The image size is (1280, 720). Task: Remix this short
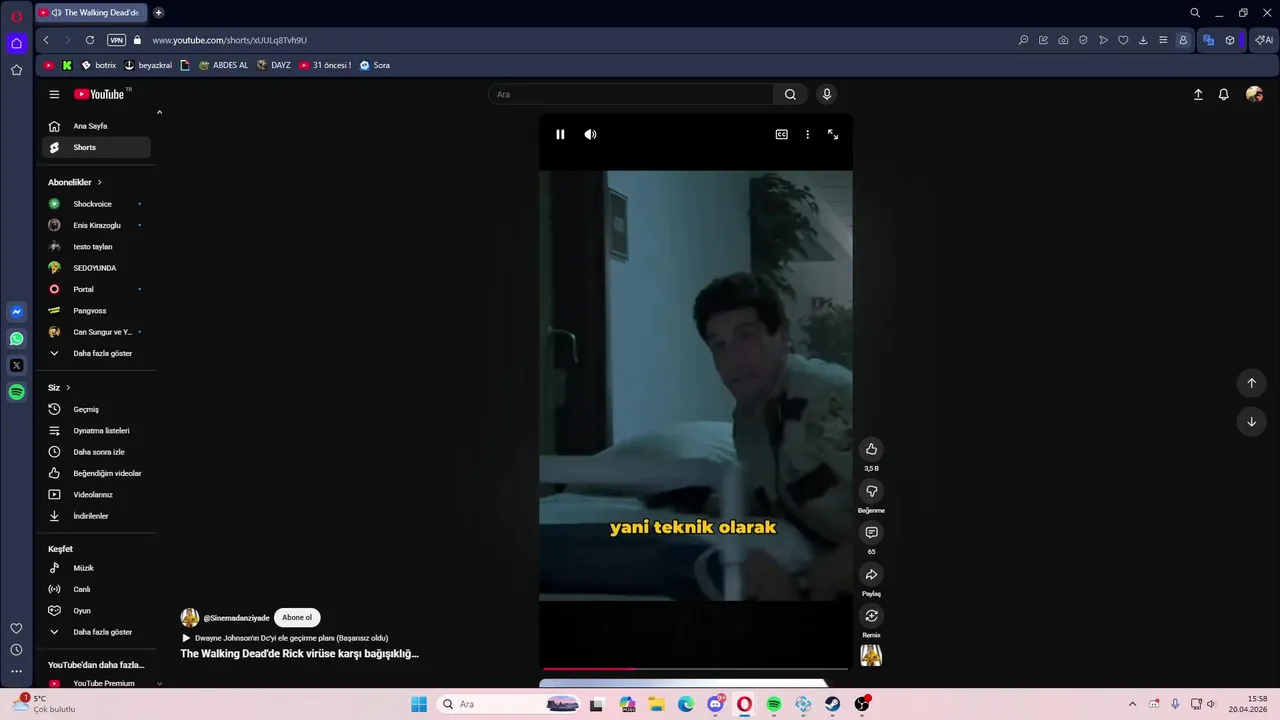tap(871, 616)
